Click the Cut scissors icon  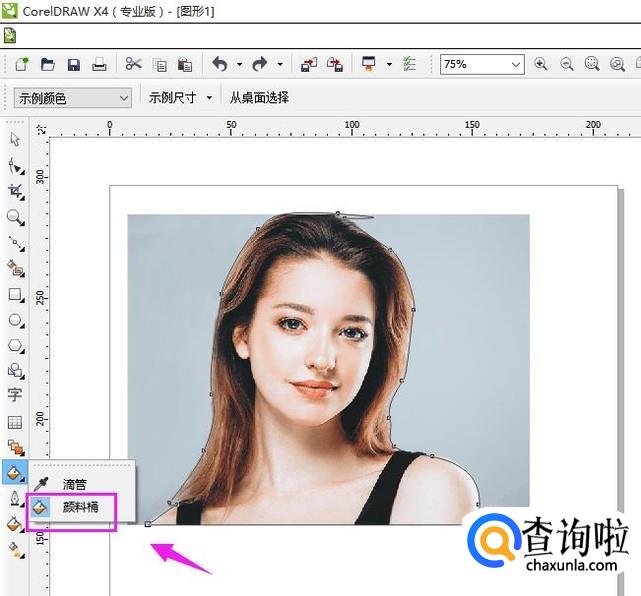133,64
